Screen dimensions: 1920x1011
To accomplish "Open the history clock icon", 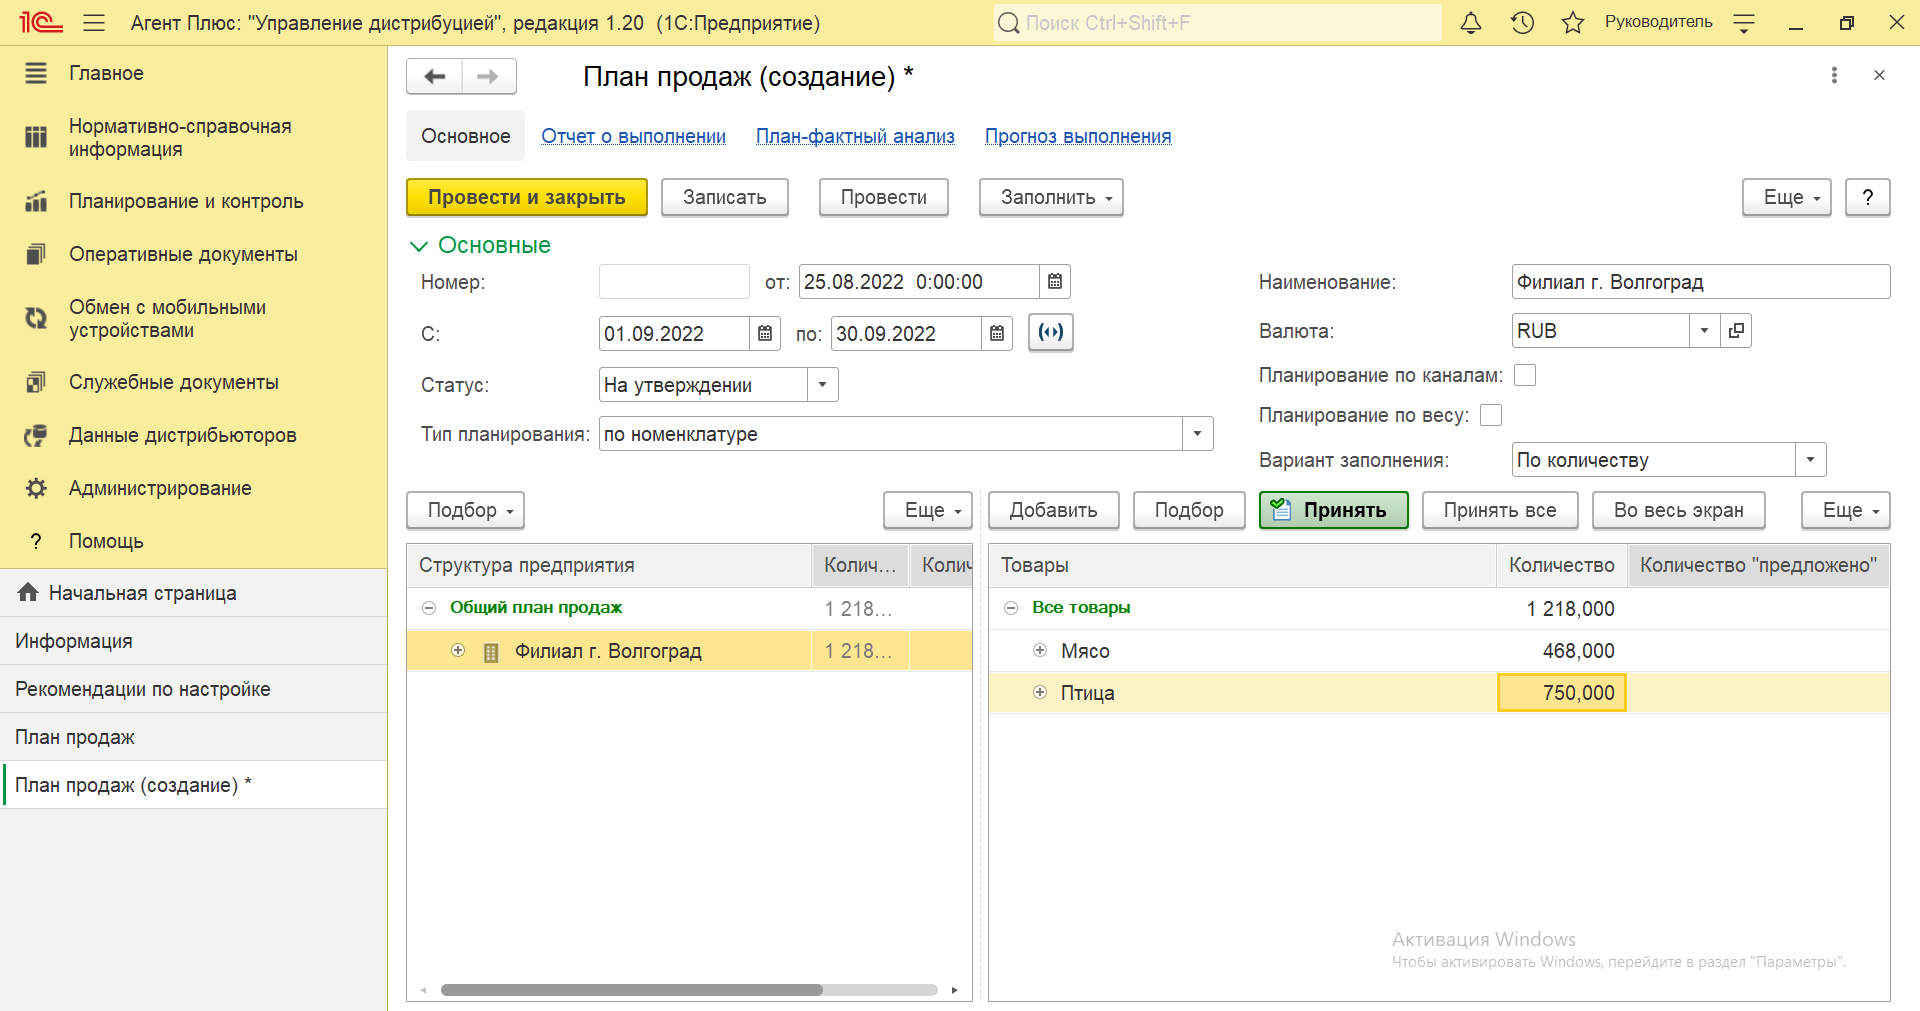I will (1522, 23).
